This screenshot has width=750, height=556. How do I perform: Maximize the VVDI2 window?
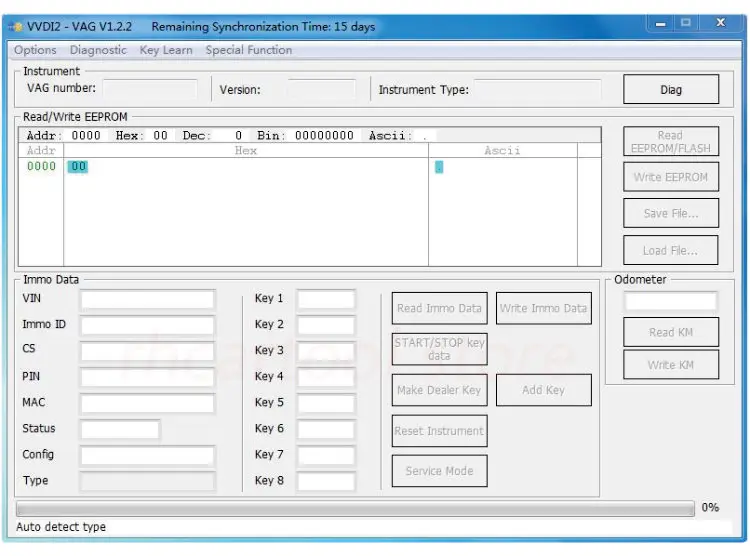point(686,23)
